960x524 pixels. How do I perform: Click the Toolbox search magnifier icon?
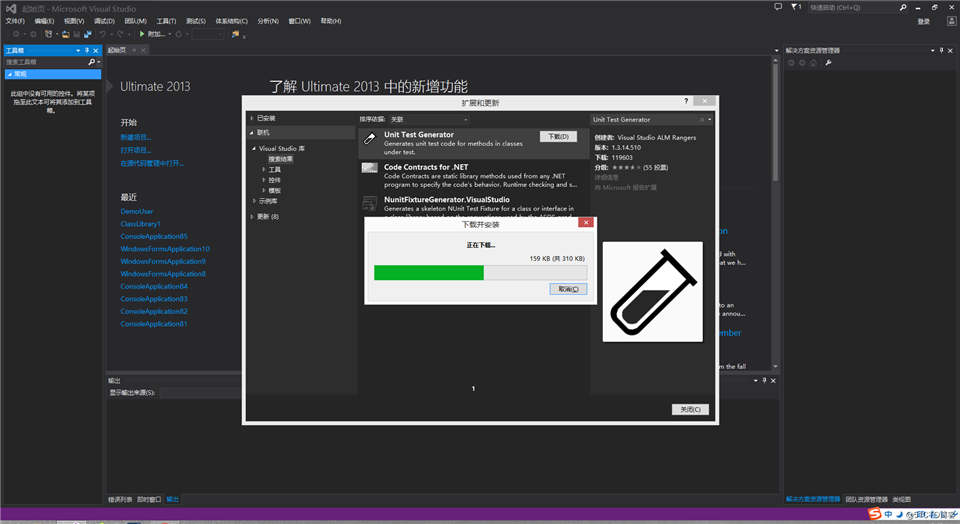(x=92, y=62)
